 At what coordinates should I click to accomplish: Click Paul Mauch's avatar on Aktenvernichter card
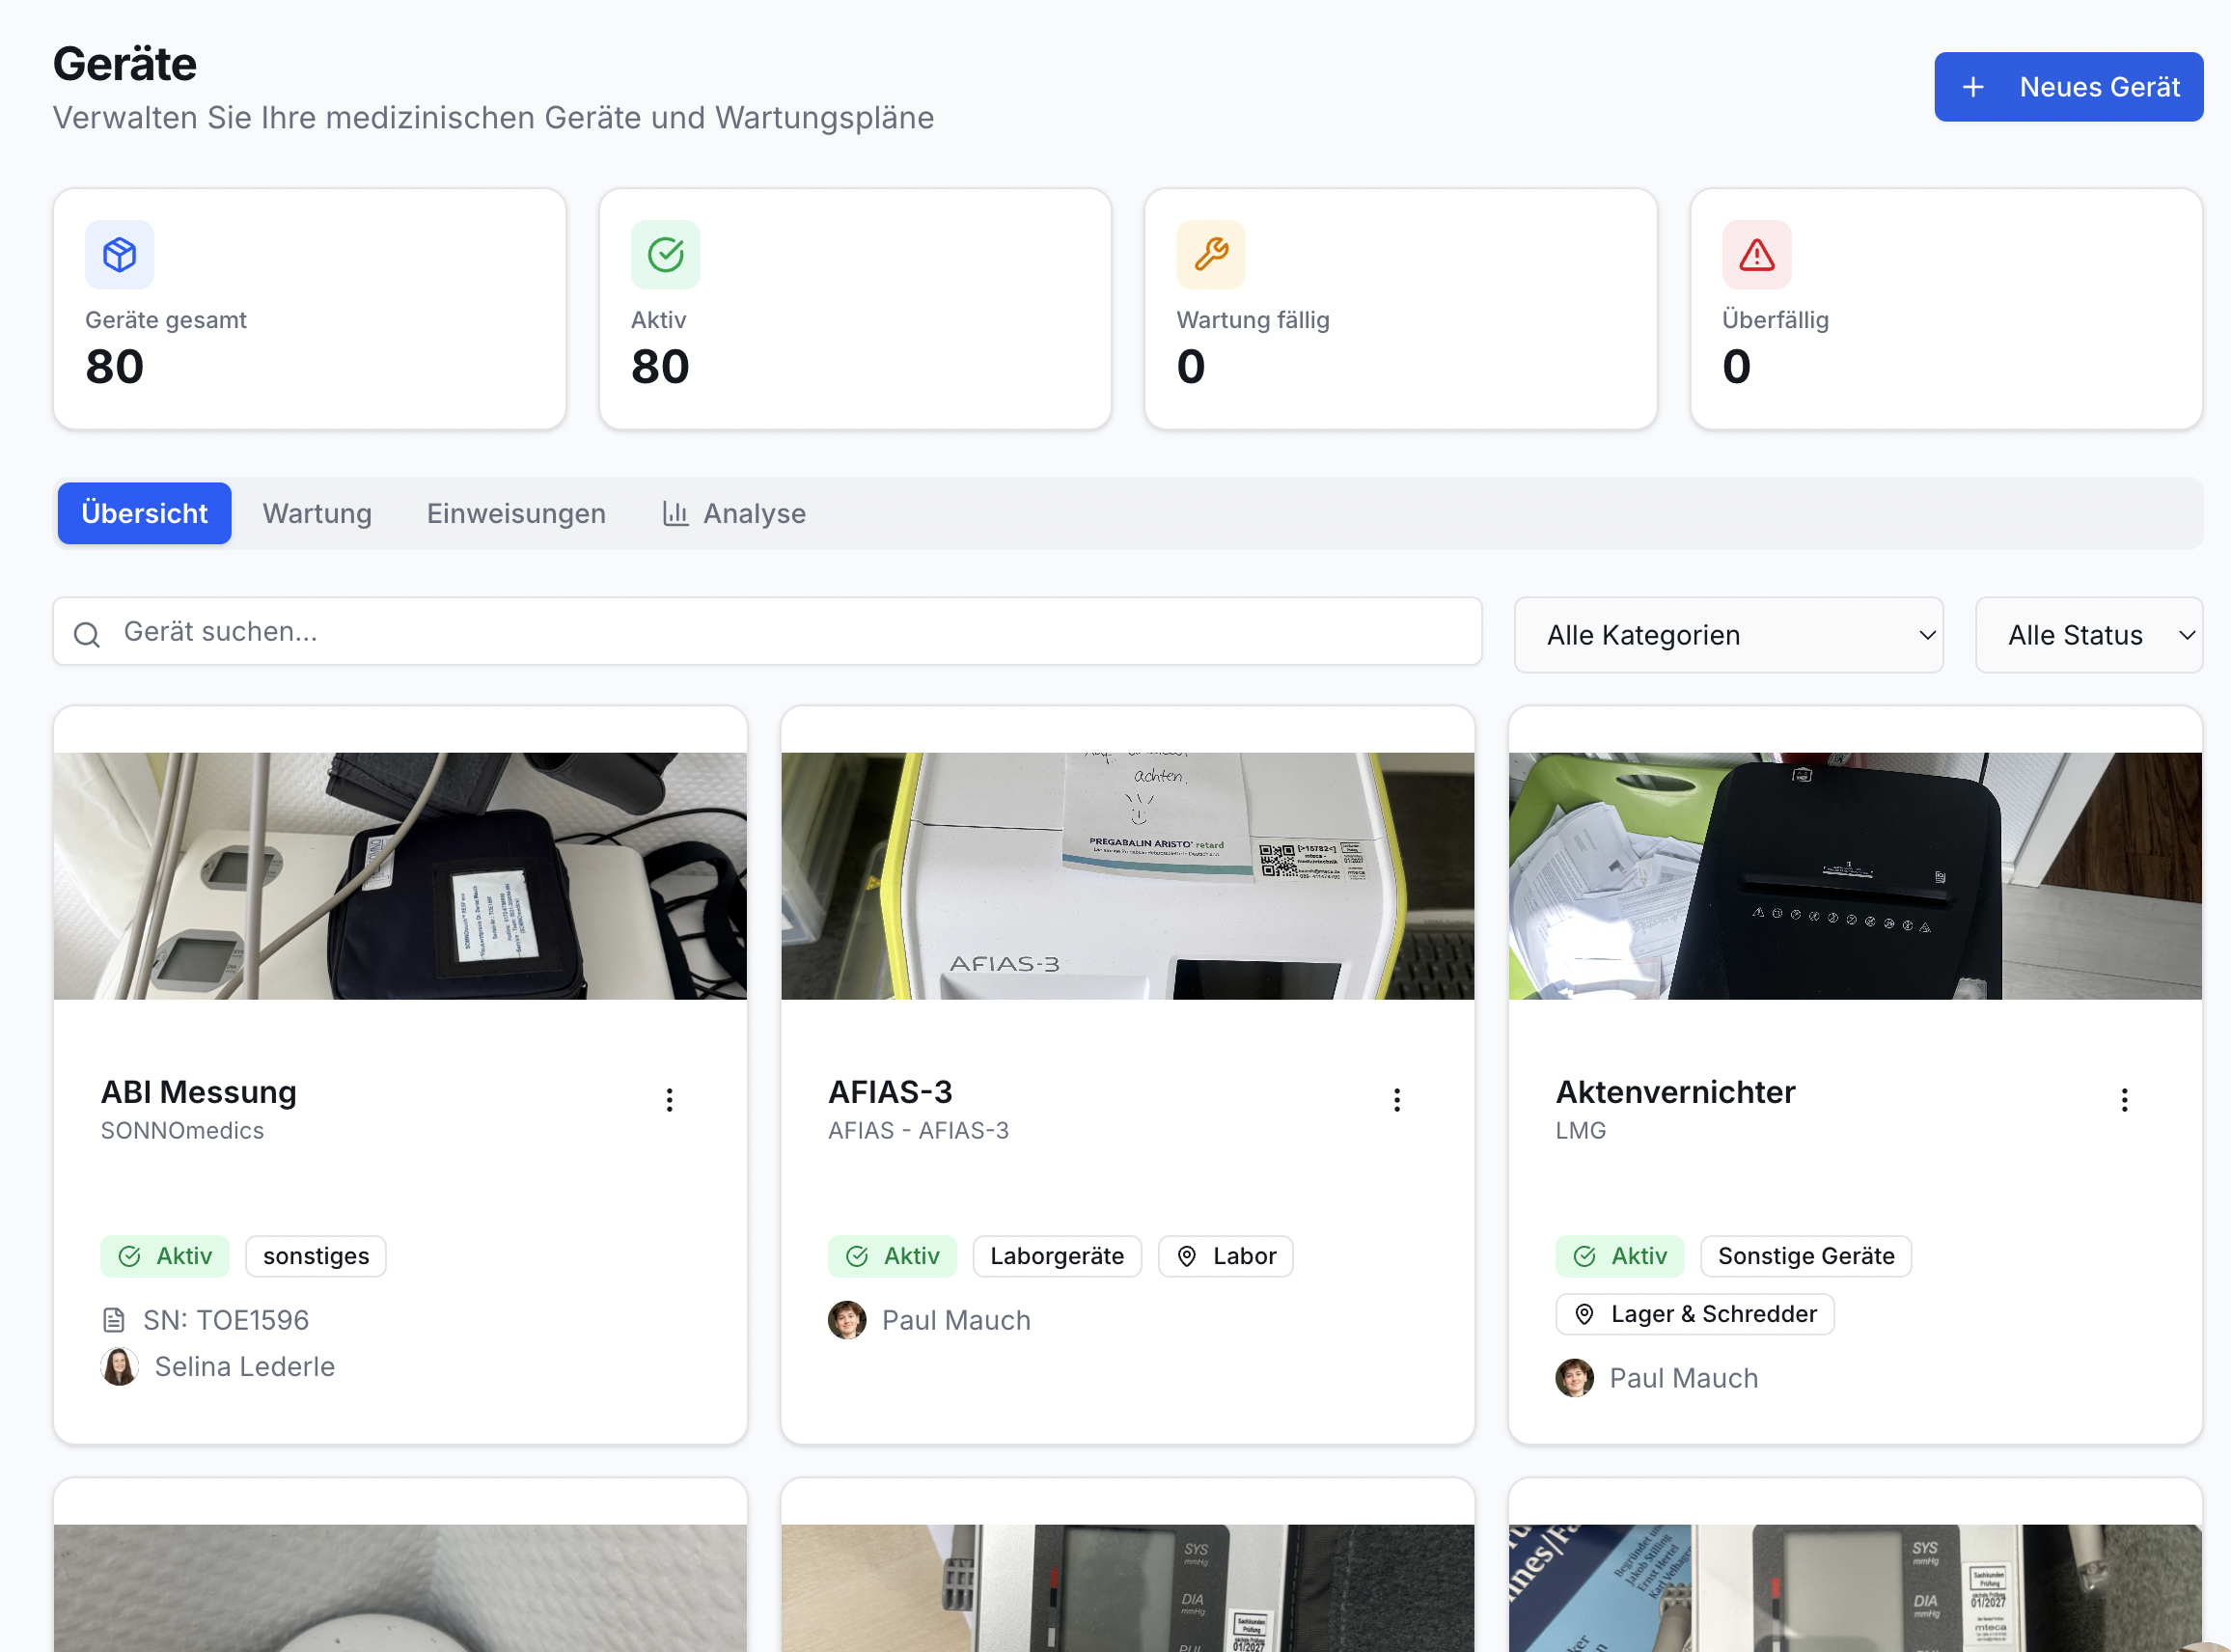point(1575,1378)
